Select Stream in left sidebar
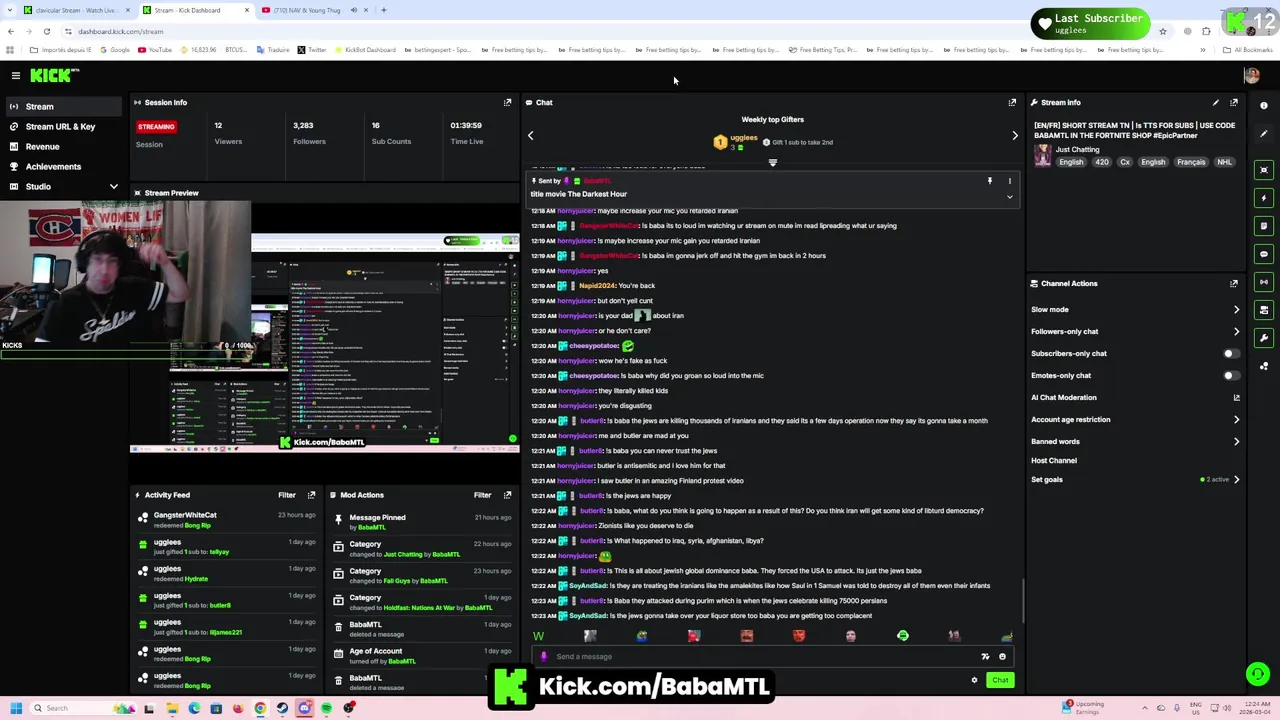1280x720 pixels. (x=65, y=106)
